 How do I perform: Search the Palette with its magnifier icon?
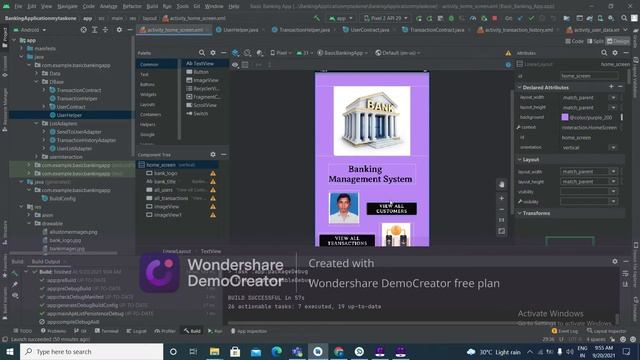coord(202,53)
